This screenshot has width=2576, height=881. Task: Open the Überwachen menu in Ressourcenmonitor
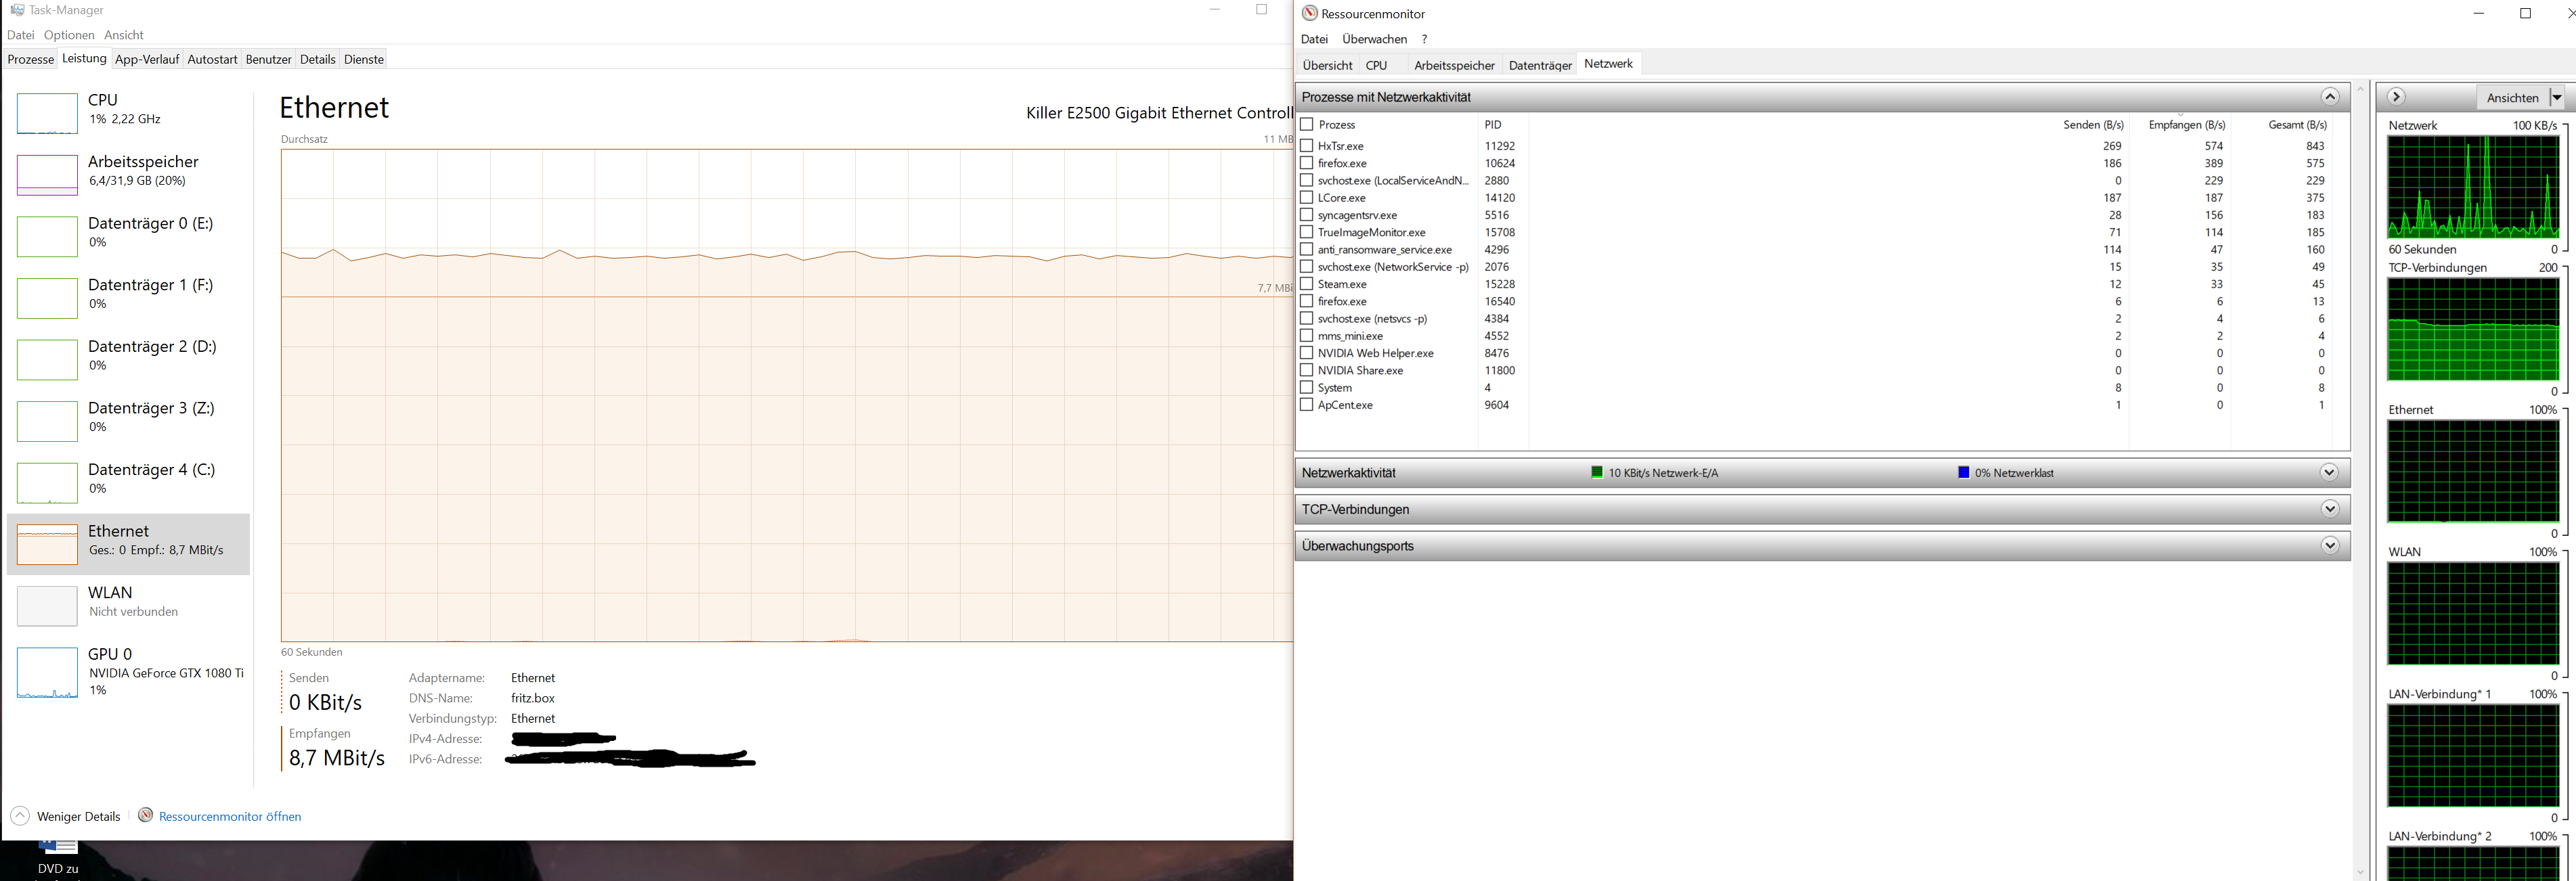pyautogui.click(x=1374, y=39)
